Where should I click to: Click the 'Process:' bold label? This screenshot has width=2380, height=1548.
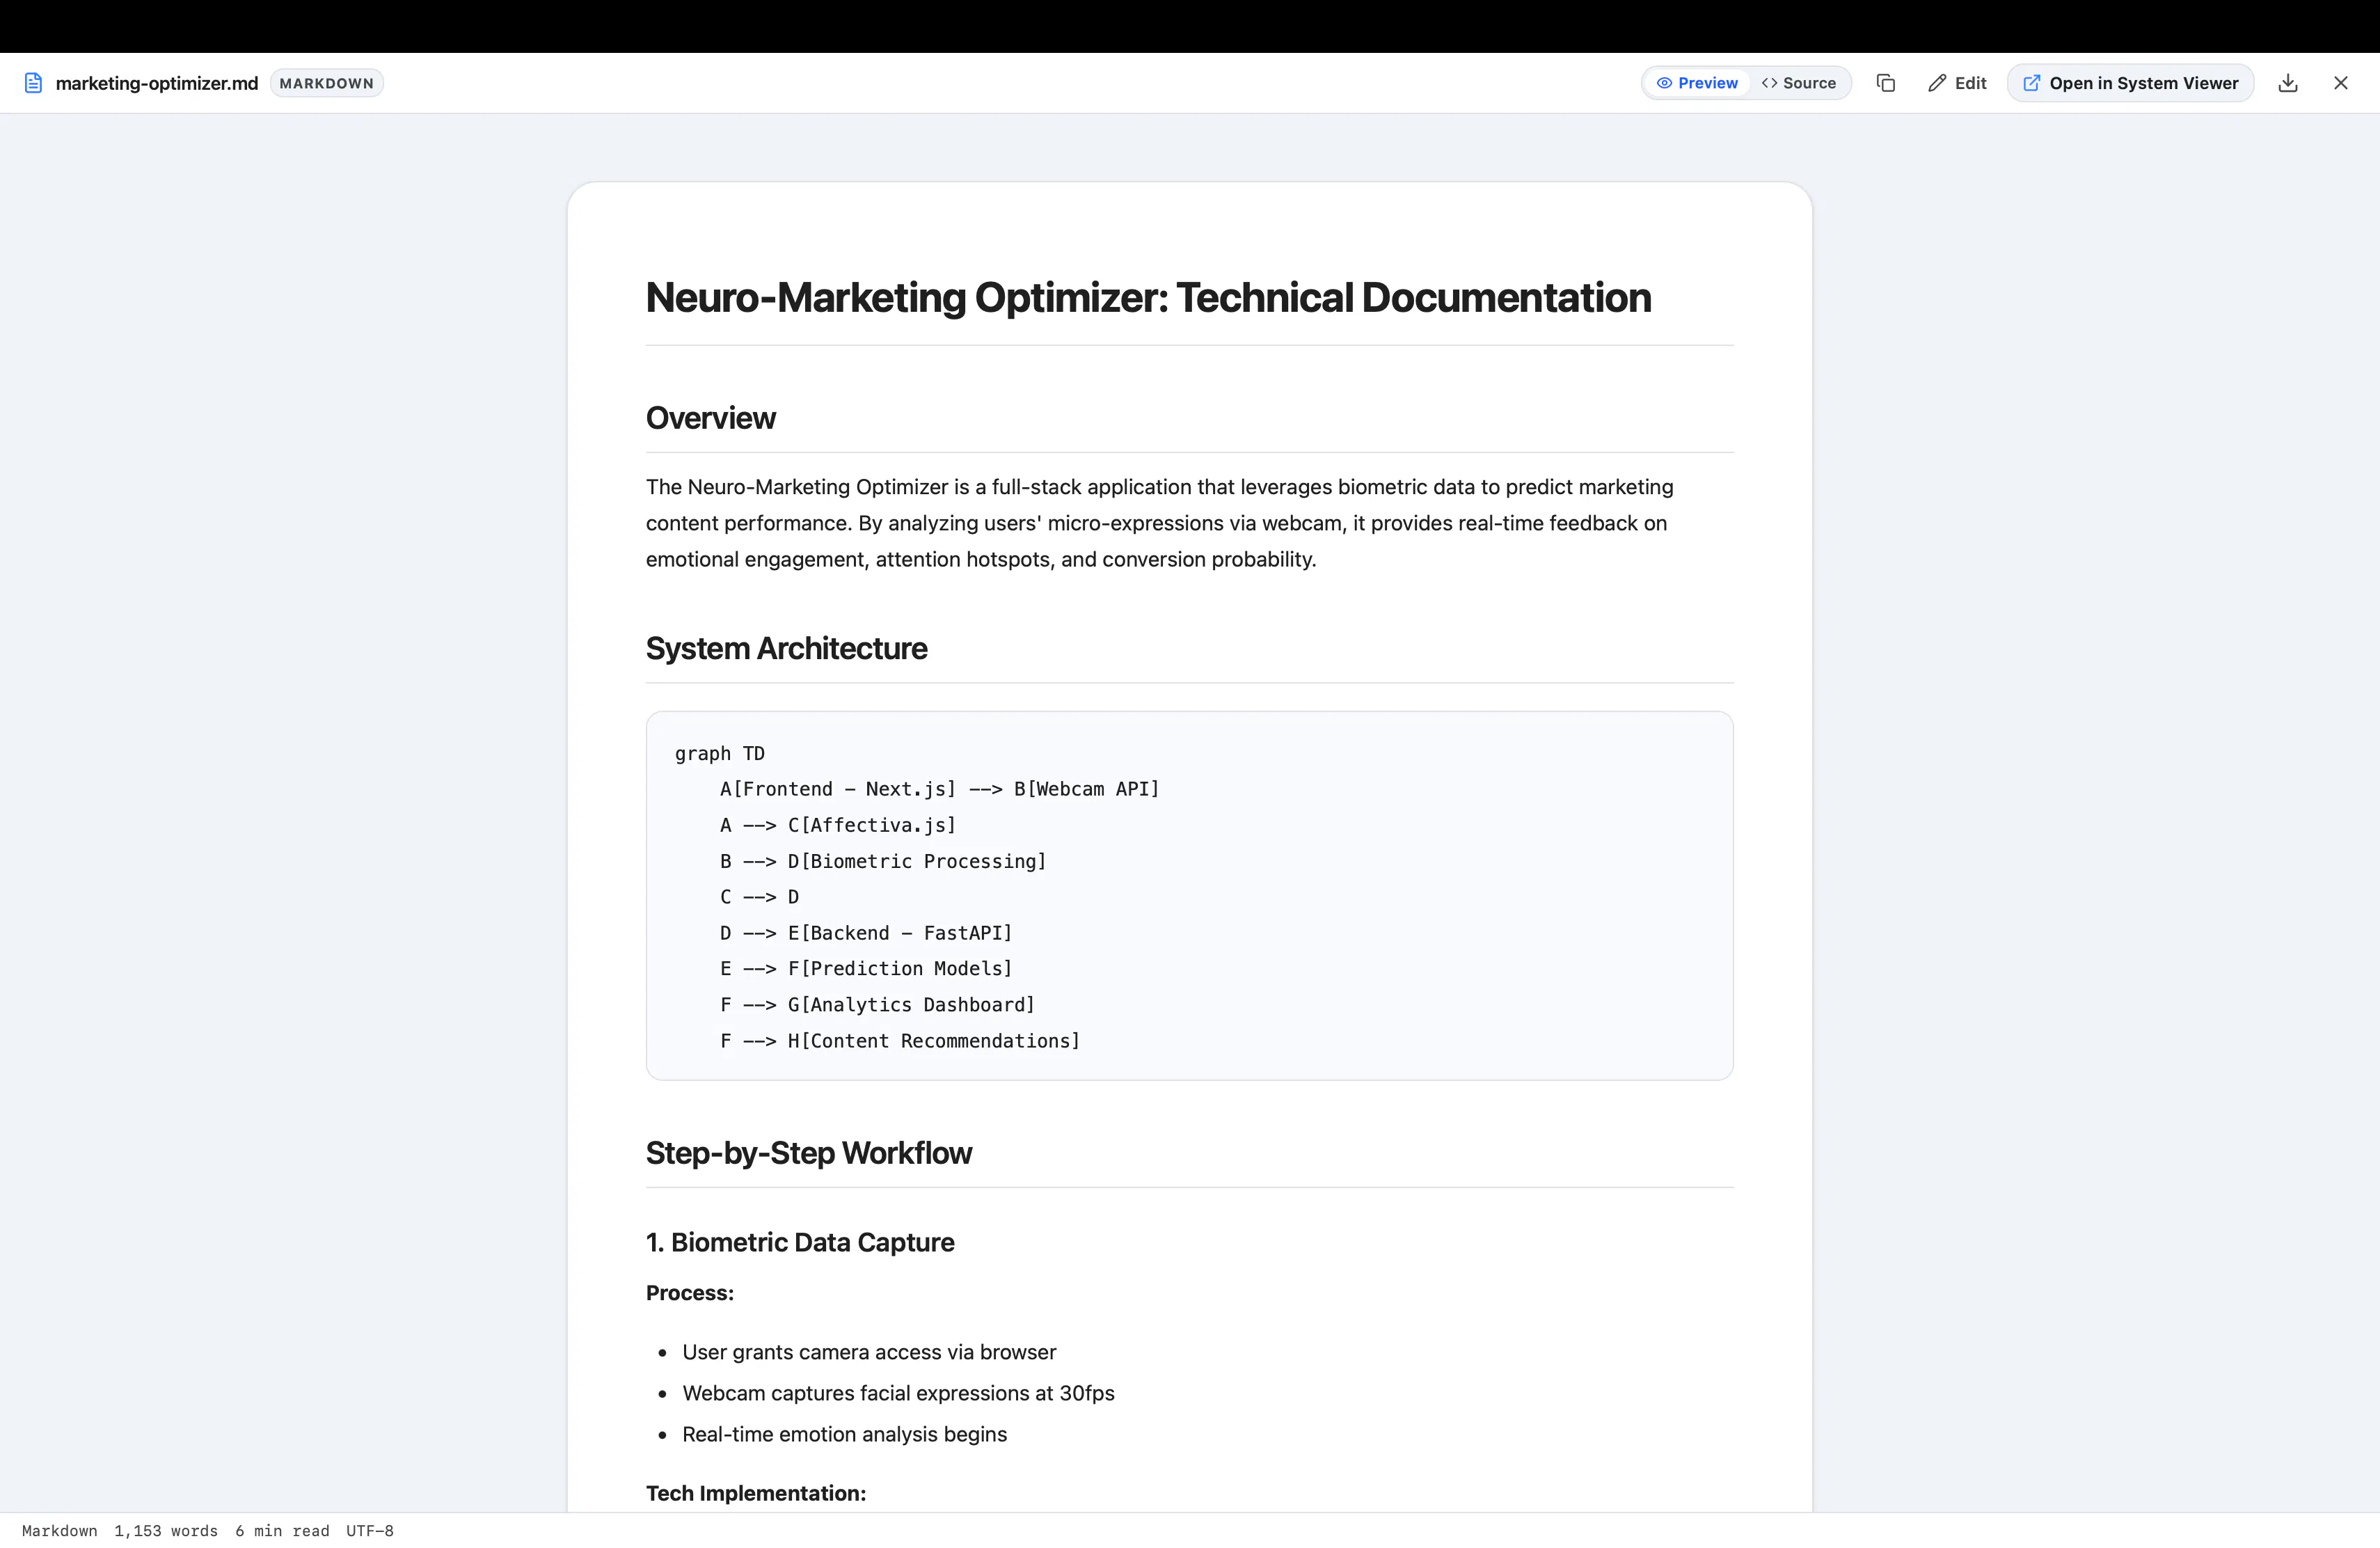(690, 1293)
